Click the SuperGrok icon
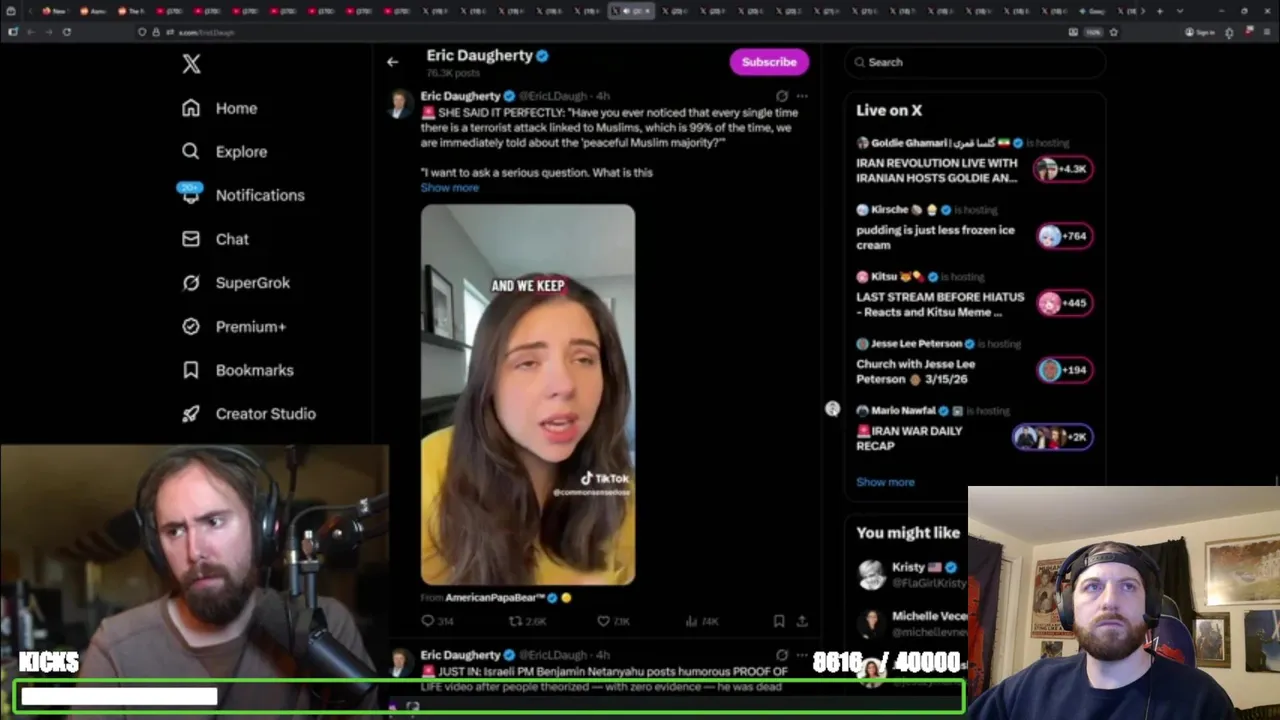1280x720 pixels. [x=191, y=283]
